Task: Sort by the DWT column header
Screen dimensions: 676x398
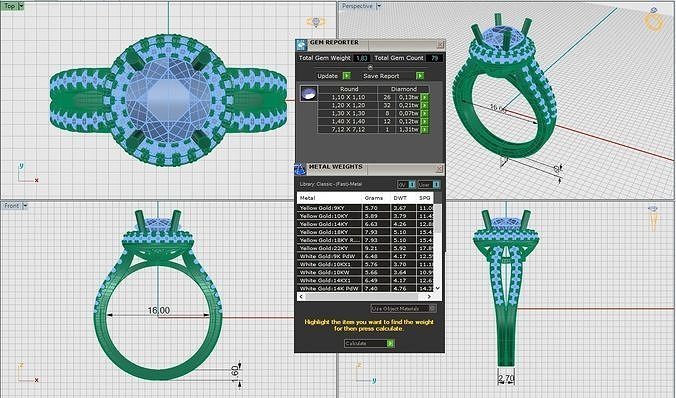Action: click(403, 198)
